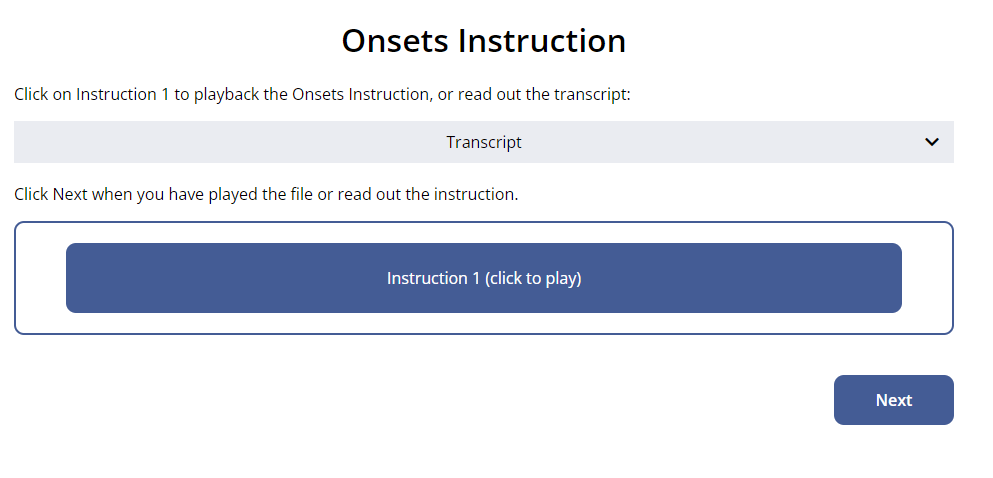
Task: Start playback of the Onsets Instruction
Action: click(x=484, y=278)
